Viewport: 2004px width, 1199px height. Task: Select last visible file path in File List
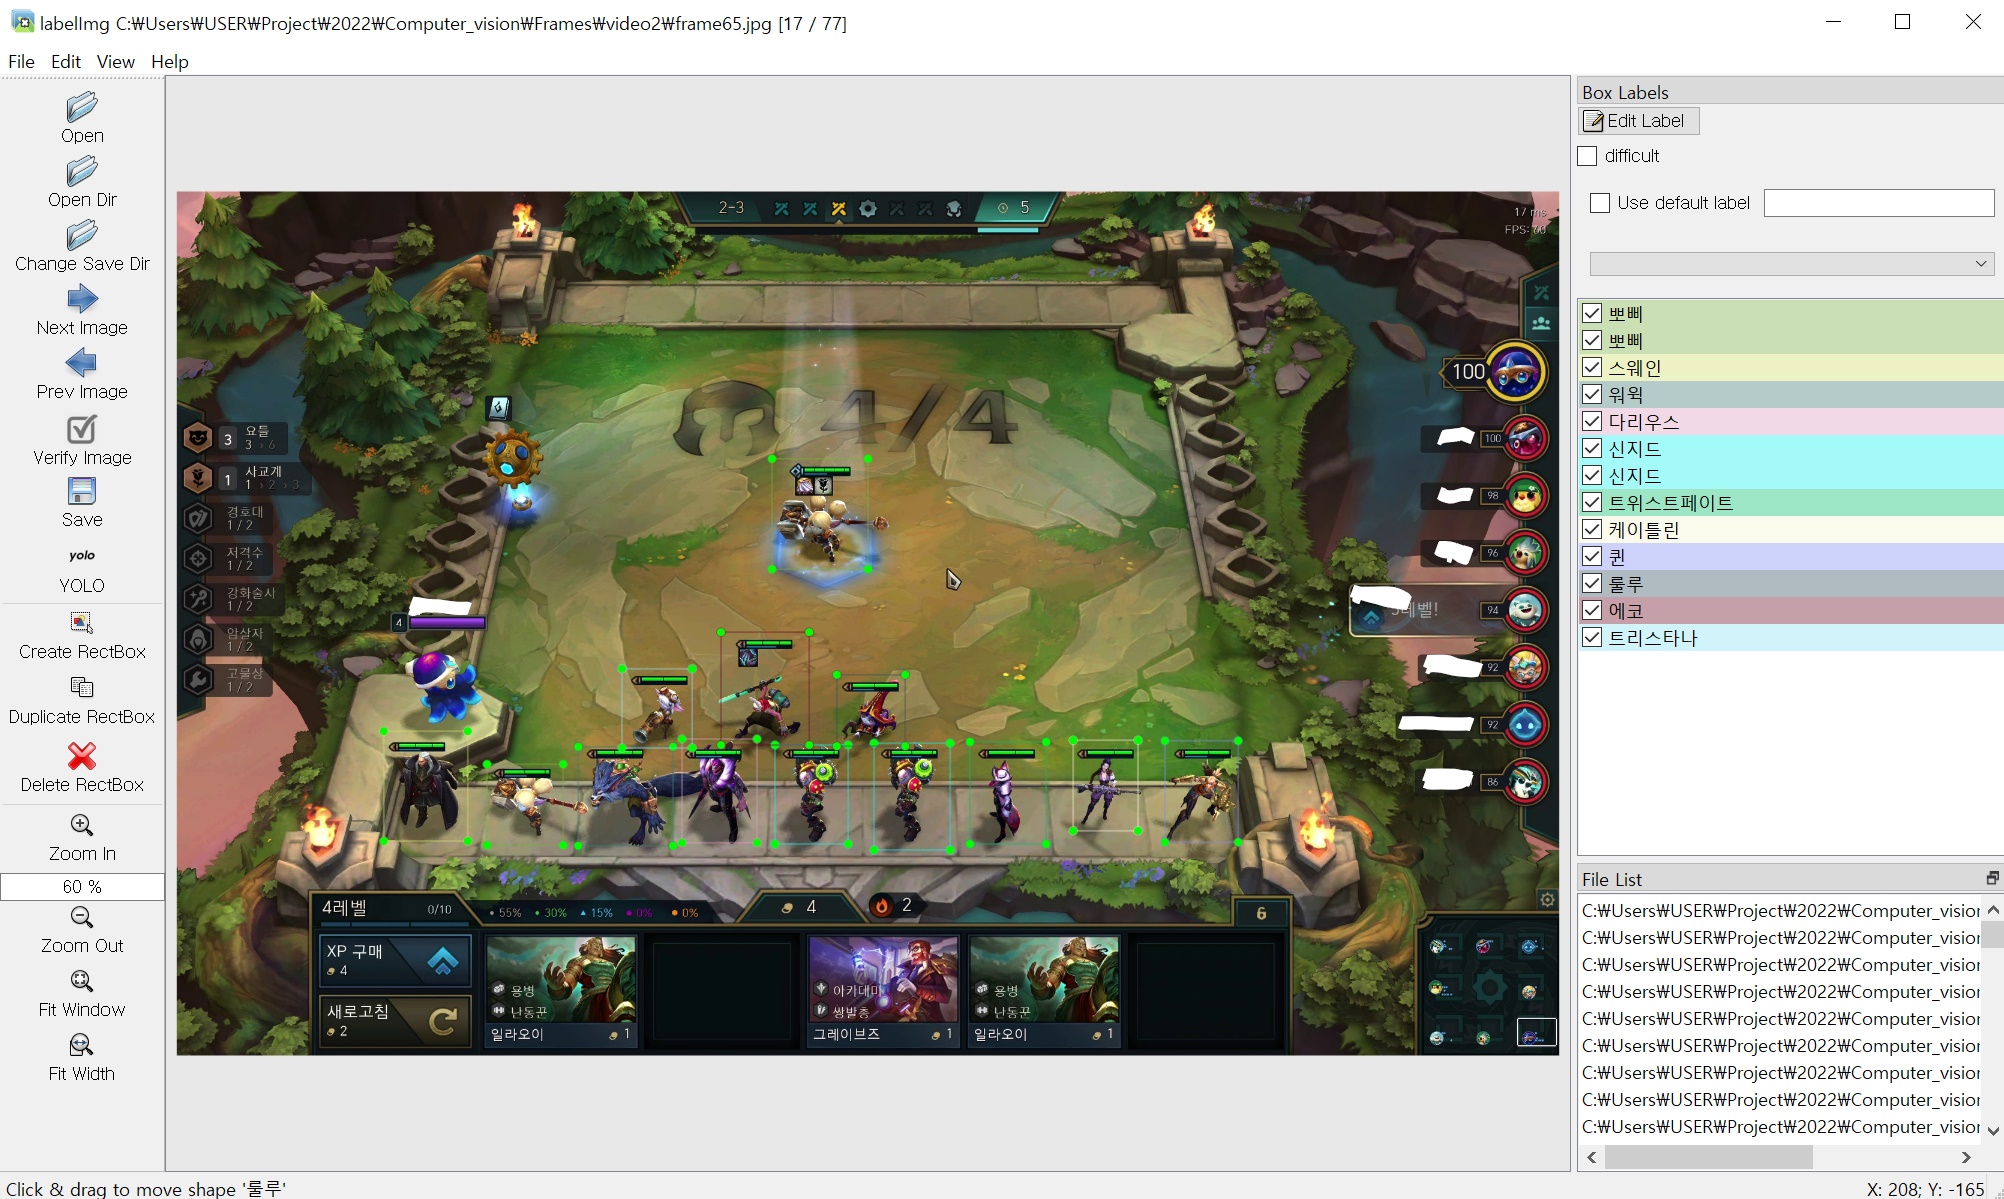click(x=1780, y=1126)
